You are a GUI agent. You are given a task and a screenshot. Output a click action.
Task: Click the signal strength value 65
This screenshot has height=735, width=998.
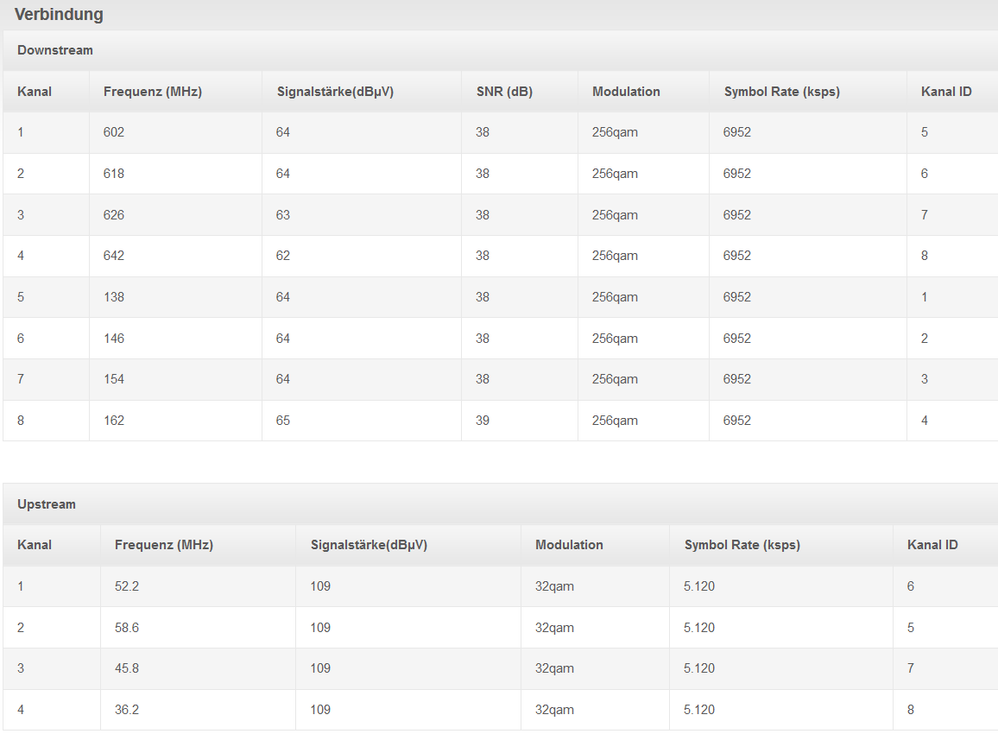coord(283,421)
